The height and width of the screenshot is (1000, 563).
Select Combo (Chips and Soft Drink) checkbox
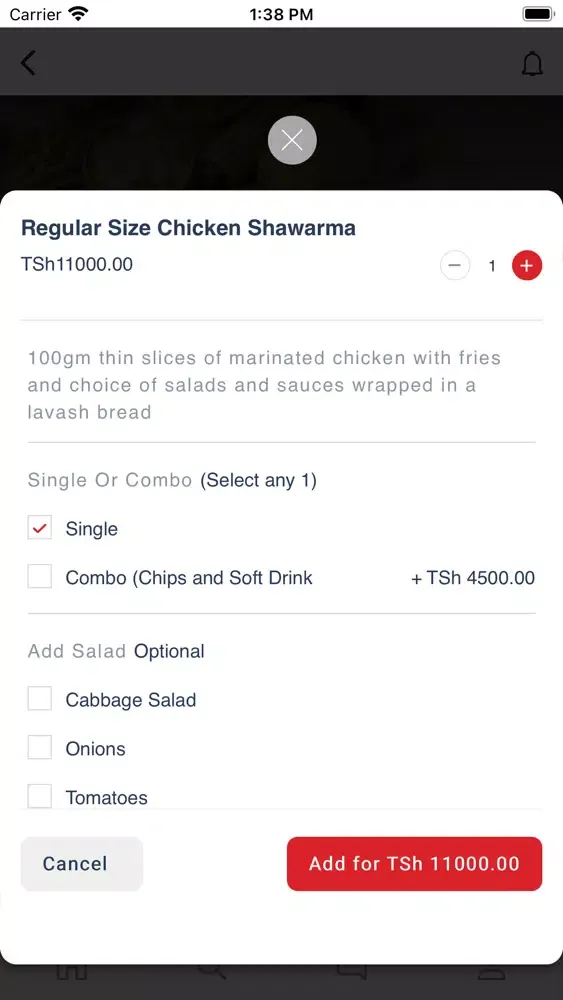[x=40, y=577]
